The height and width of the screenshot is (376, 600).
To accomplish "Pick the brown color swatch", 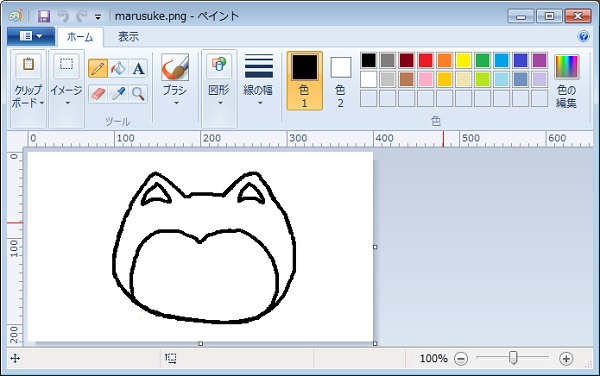I will coord(406,79).
